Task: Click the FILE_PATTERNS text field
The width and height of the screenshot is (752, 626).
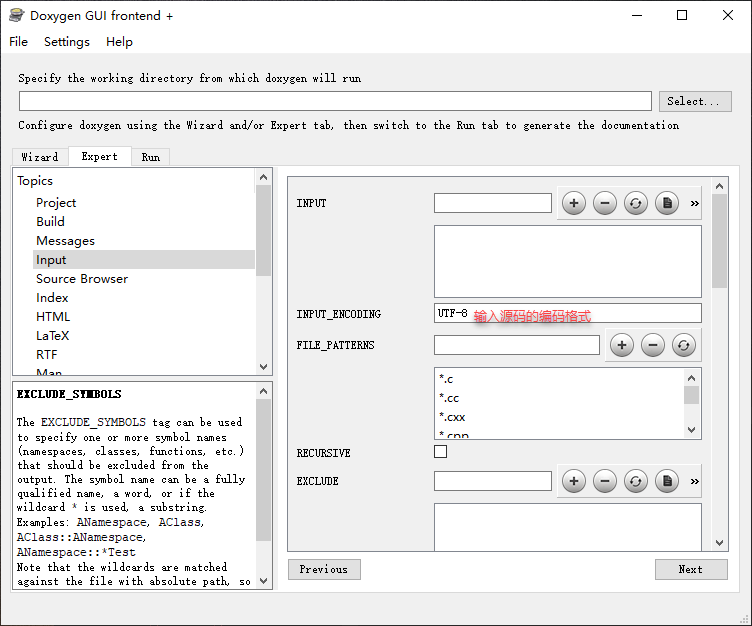Action: pyautogui.click(x=517, y=345)
